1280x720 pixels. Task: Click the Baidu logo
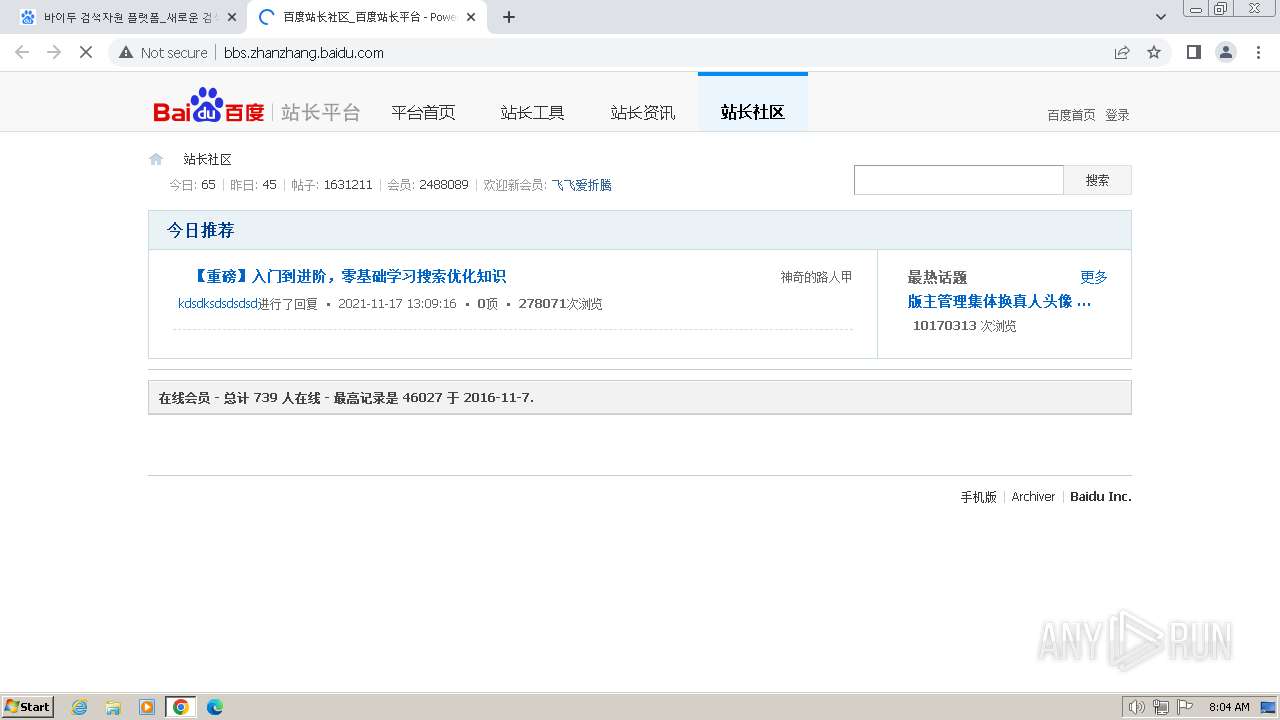coord(209,106)
